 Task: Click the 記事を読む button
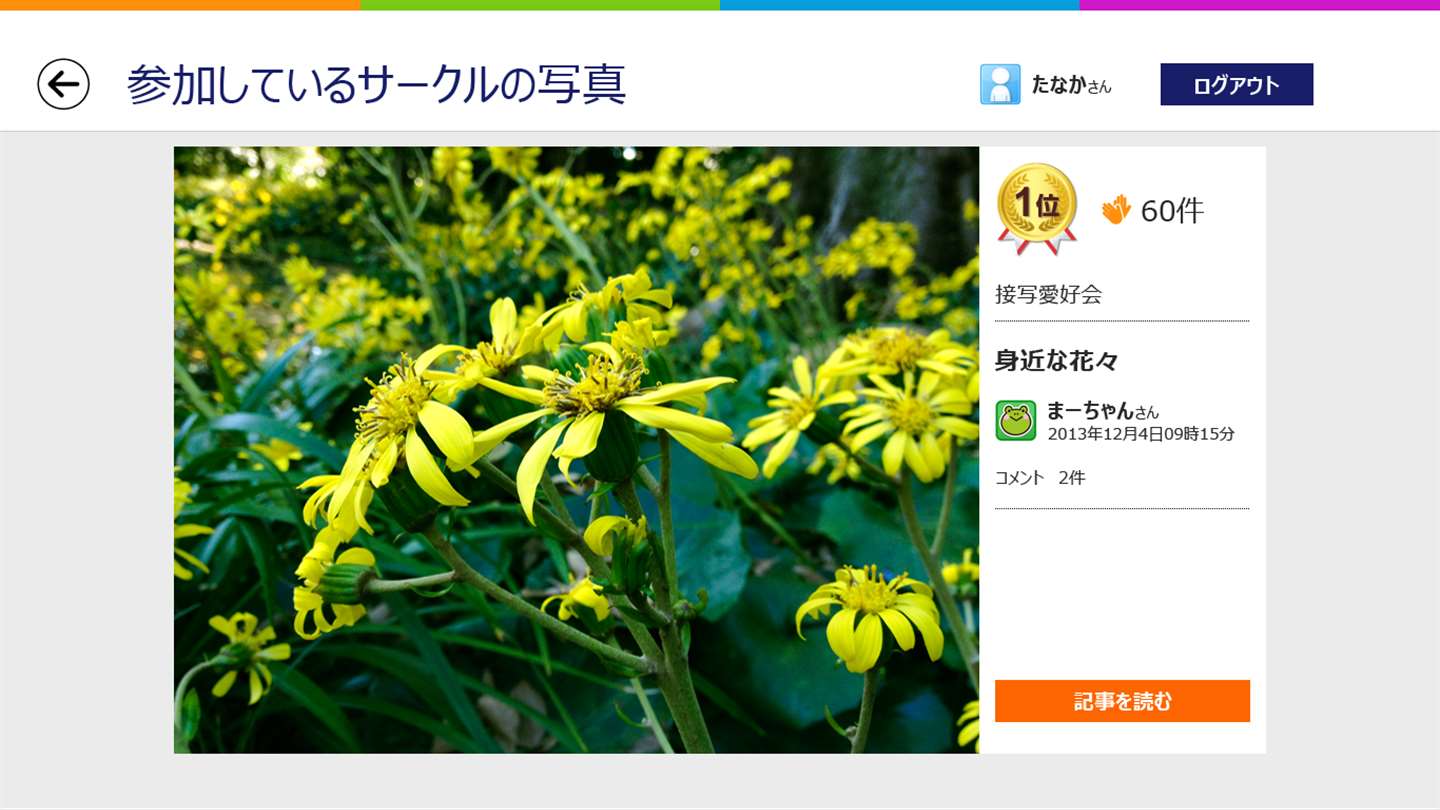point(1122,701)
